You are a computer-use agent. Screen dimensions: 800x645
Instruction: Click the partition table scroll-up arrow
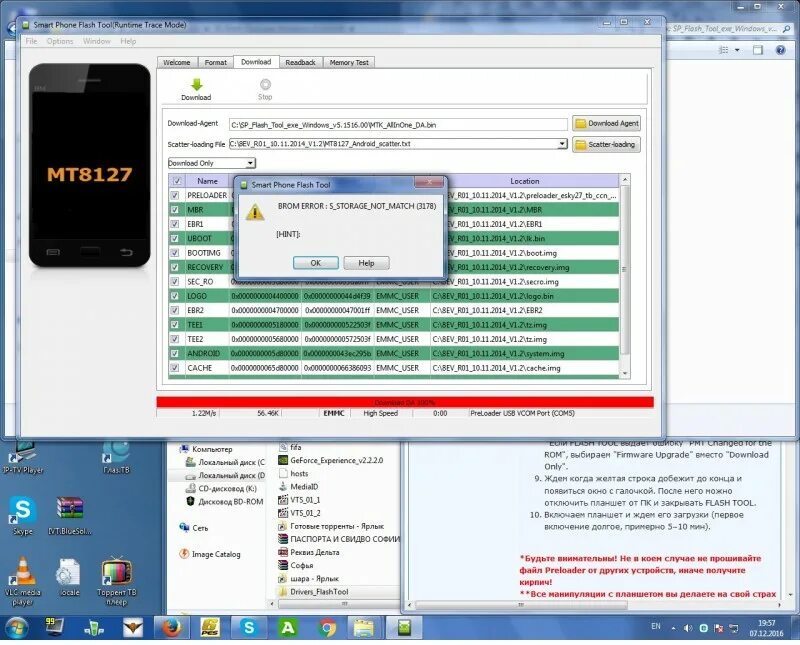click(625, 180)
